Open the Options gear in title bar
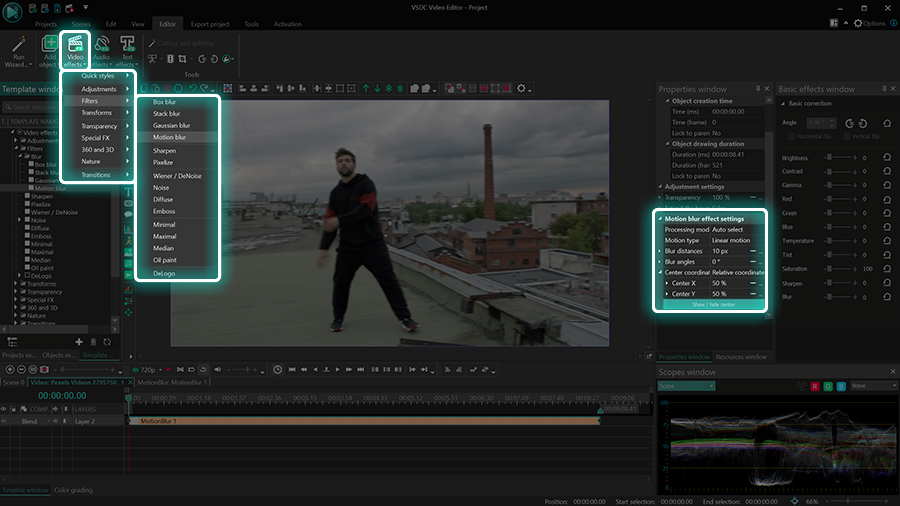The width and height of the screenshot is (900, 506). click(857, 23)
